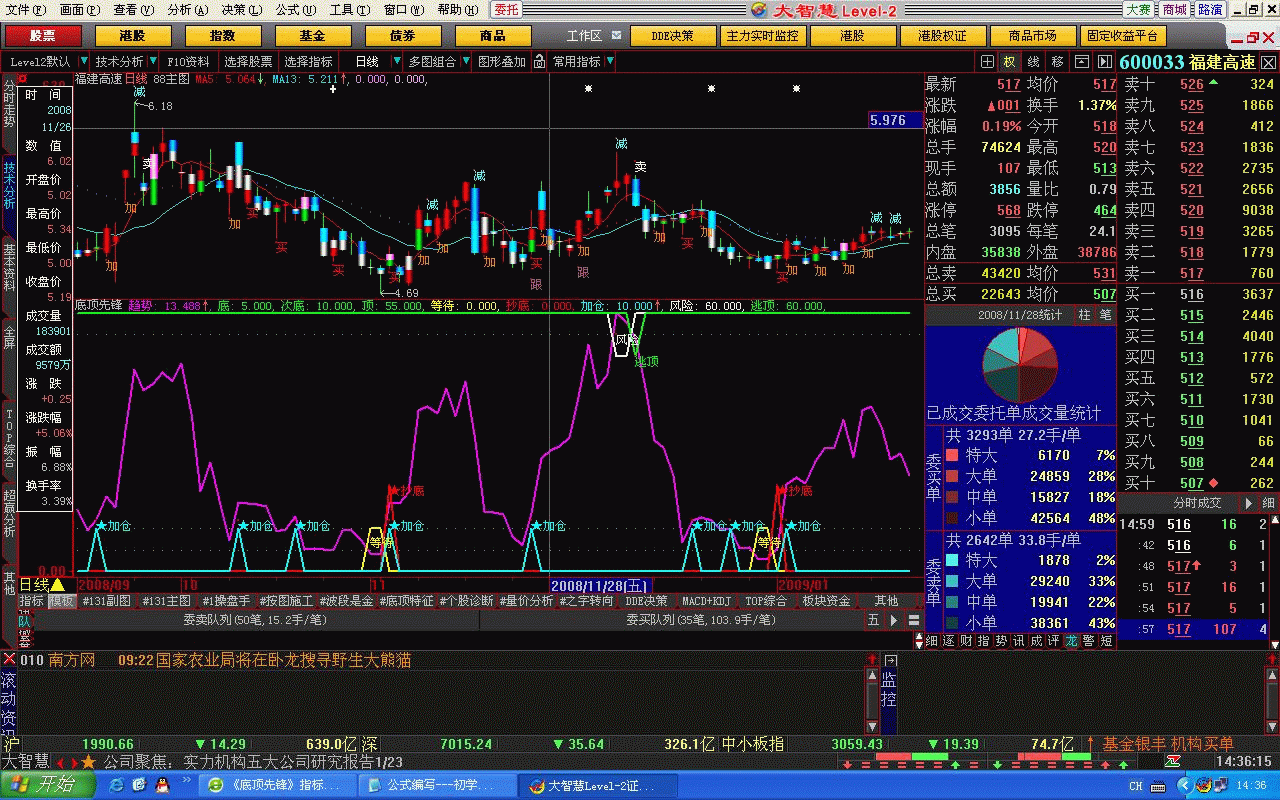Select the 龙 tab in bottom right panel
This screenshot has width=1280, height=800.
(1072, 641)
